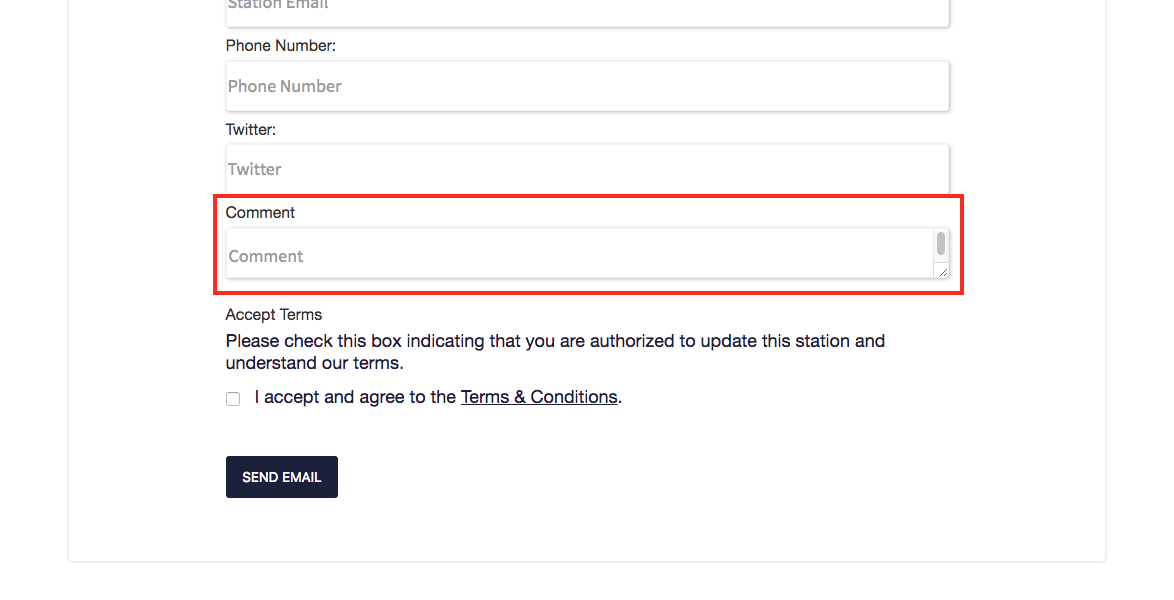This screenshot has width=1174, height=600.
Task: Click the "Twitter:" field label
Action: click(x=251, y=130)
